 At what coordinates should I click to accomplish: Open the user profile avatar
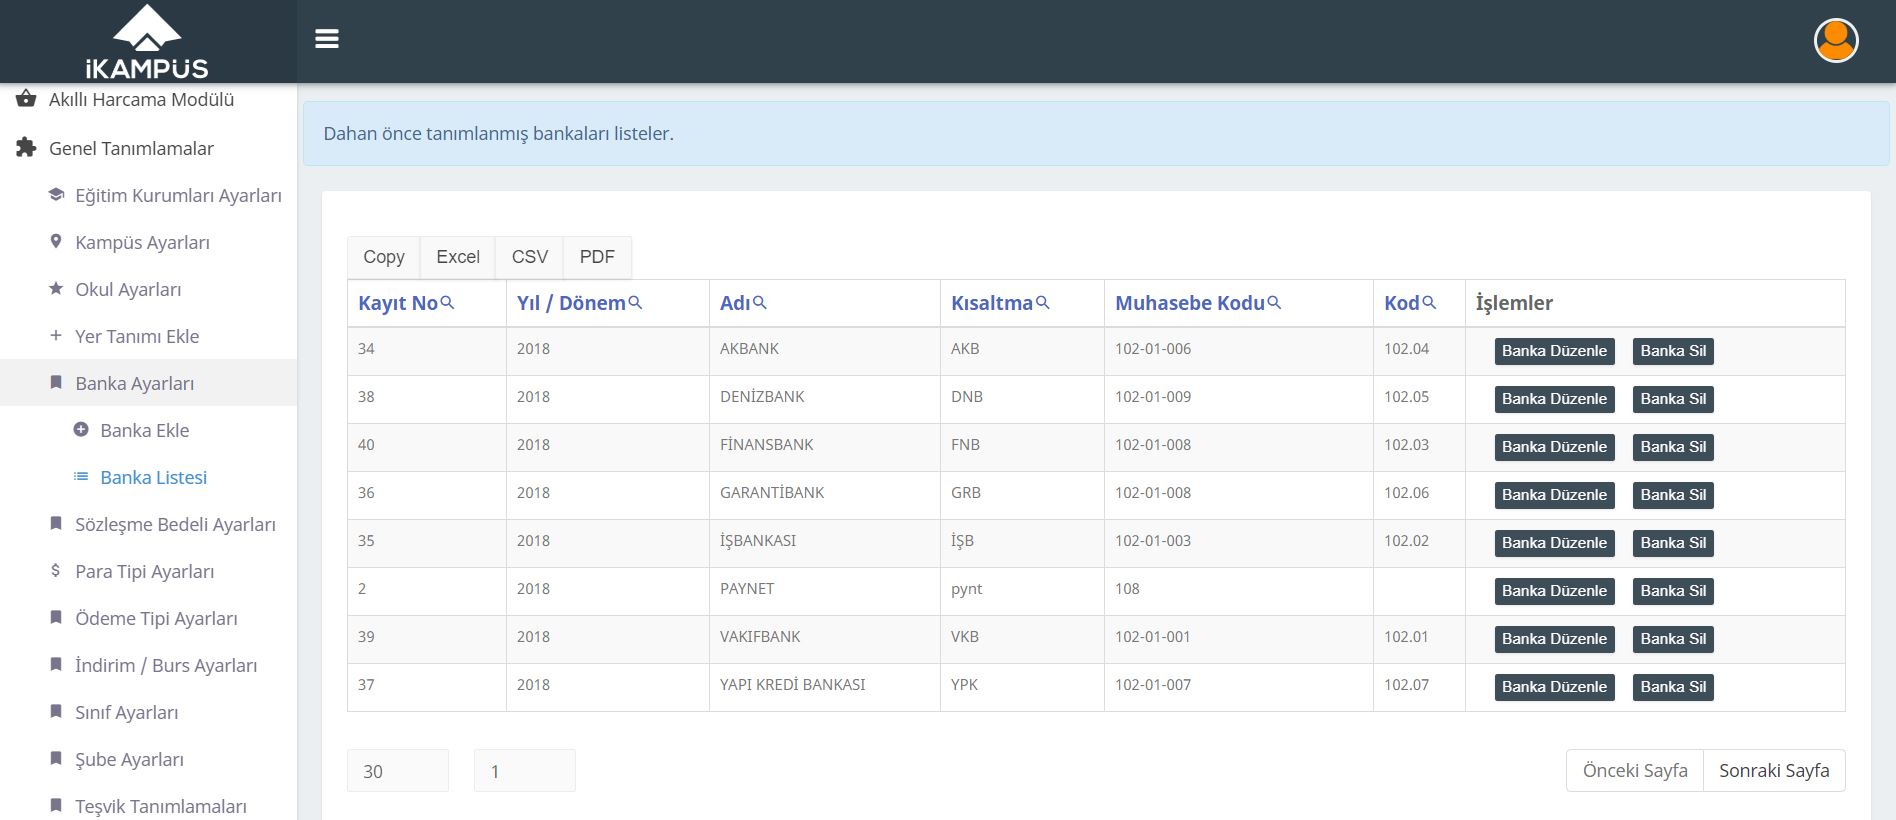pyautogui.click(x=1836, y=41)
